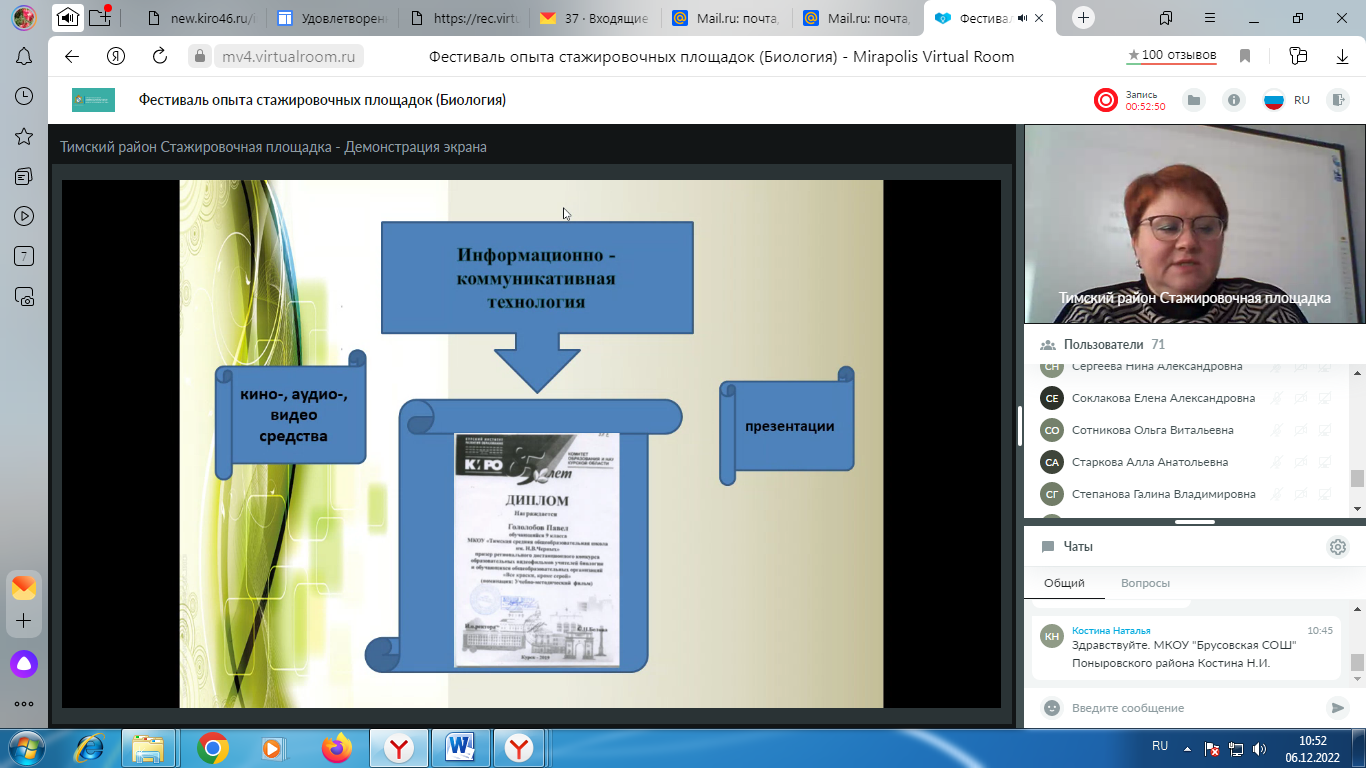Toggle camera icon for Соклакова Елена Александровна
Viewport: 1366px width, 768px height.
1301,398
